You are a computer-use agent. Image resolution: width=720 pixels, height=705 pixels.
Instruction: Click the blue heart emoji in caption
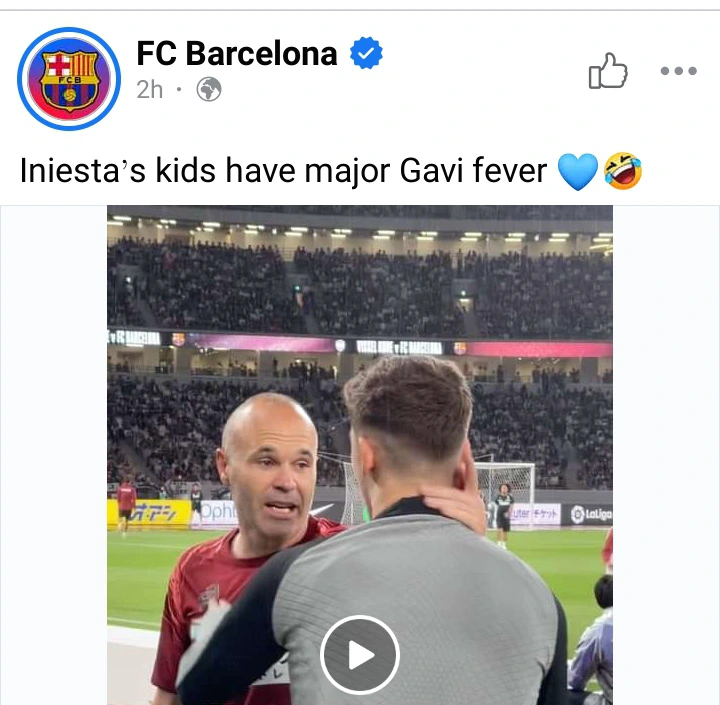point(577,172)
